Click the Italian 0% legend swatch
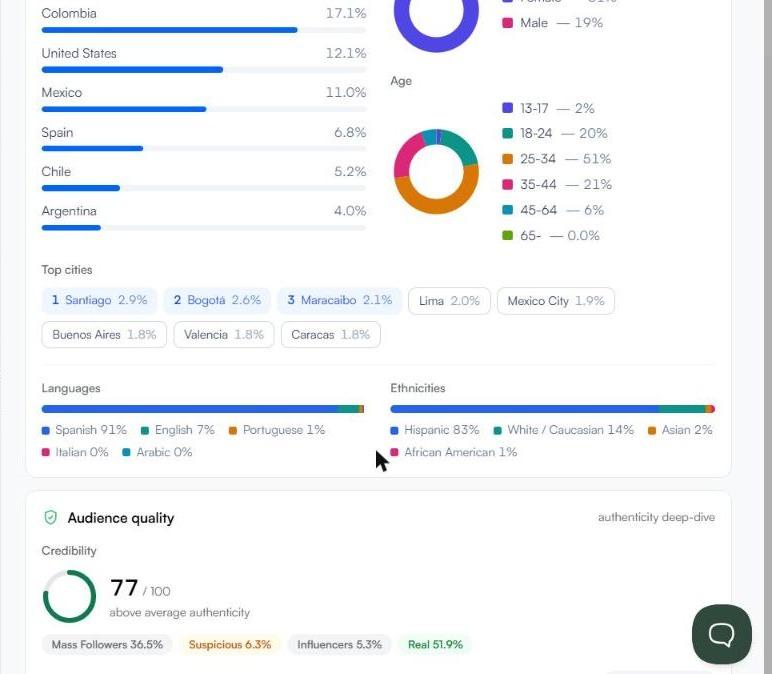This screenshot has height=674, width=772. point(46,452)
